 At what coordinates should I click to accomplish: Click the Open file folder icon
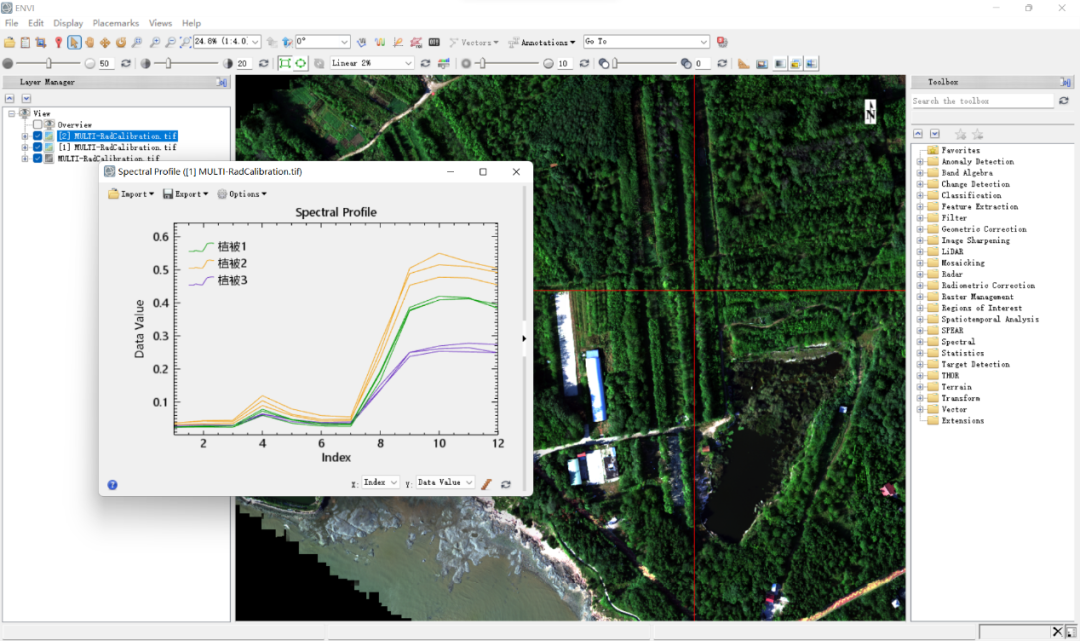click(10, 42)
